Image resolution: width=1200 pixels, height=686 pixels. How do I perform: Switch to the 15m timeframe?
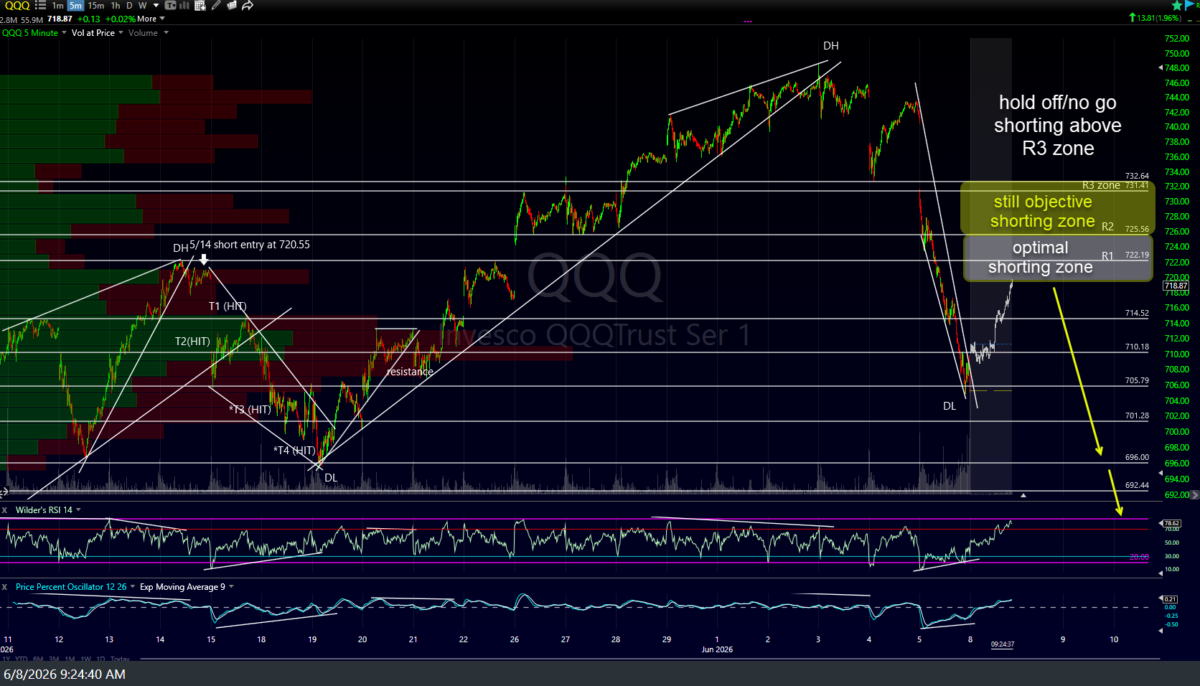point(96,6)
